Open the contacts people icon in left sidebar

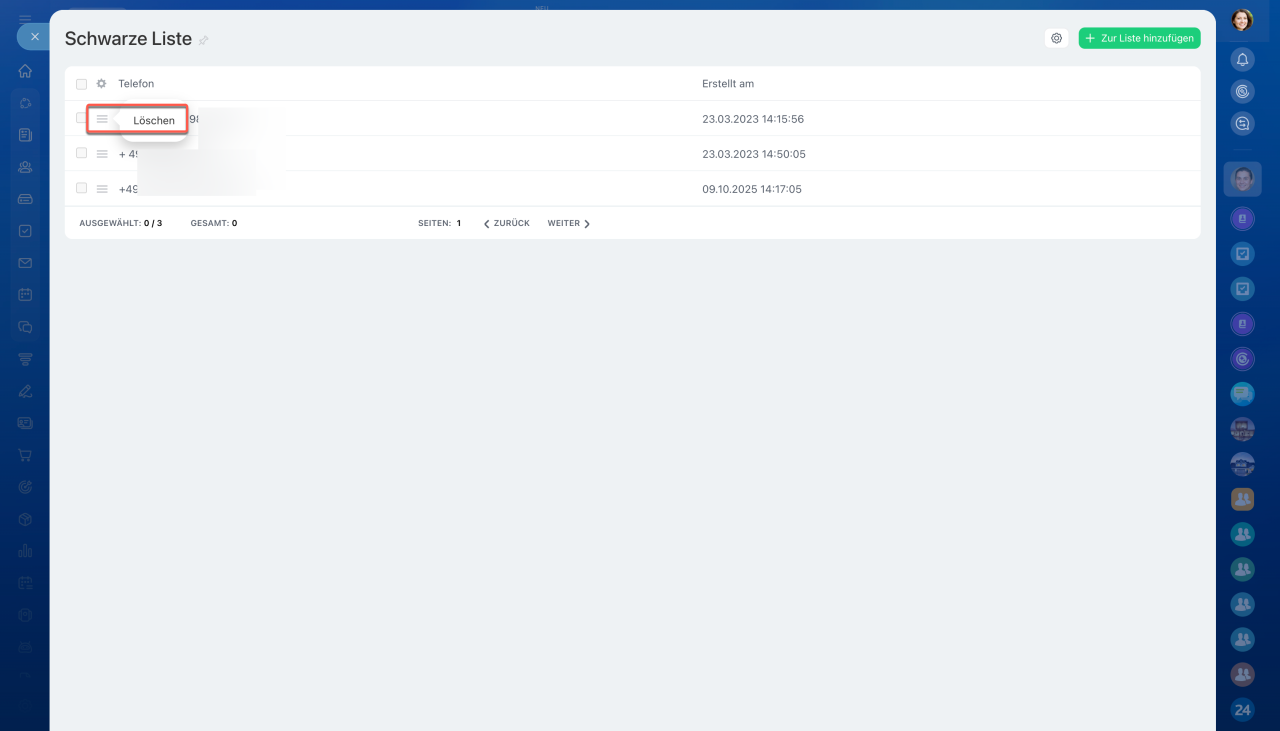pos(25,167)
